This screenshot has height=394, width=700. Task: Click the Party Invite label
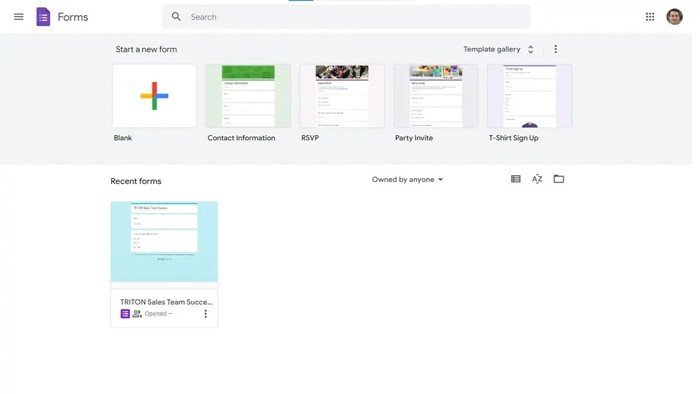click(414, 138)
